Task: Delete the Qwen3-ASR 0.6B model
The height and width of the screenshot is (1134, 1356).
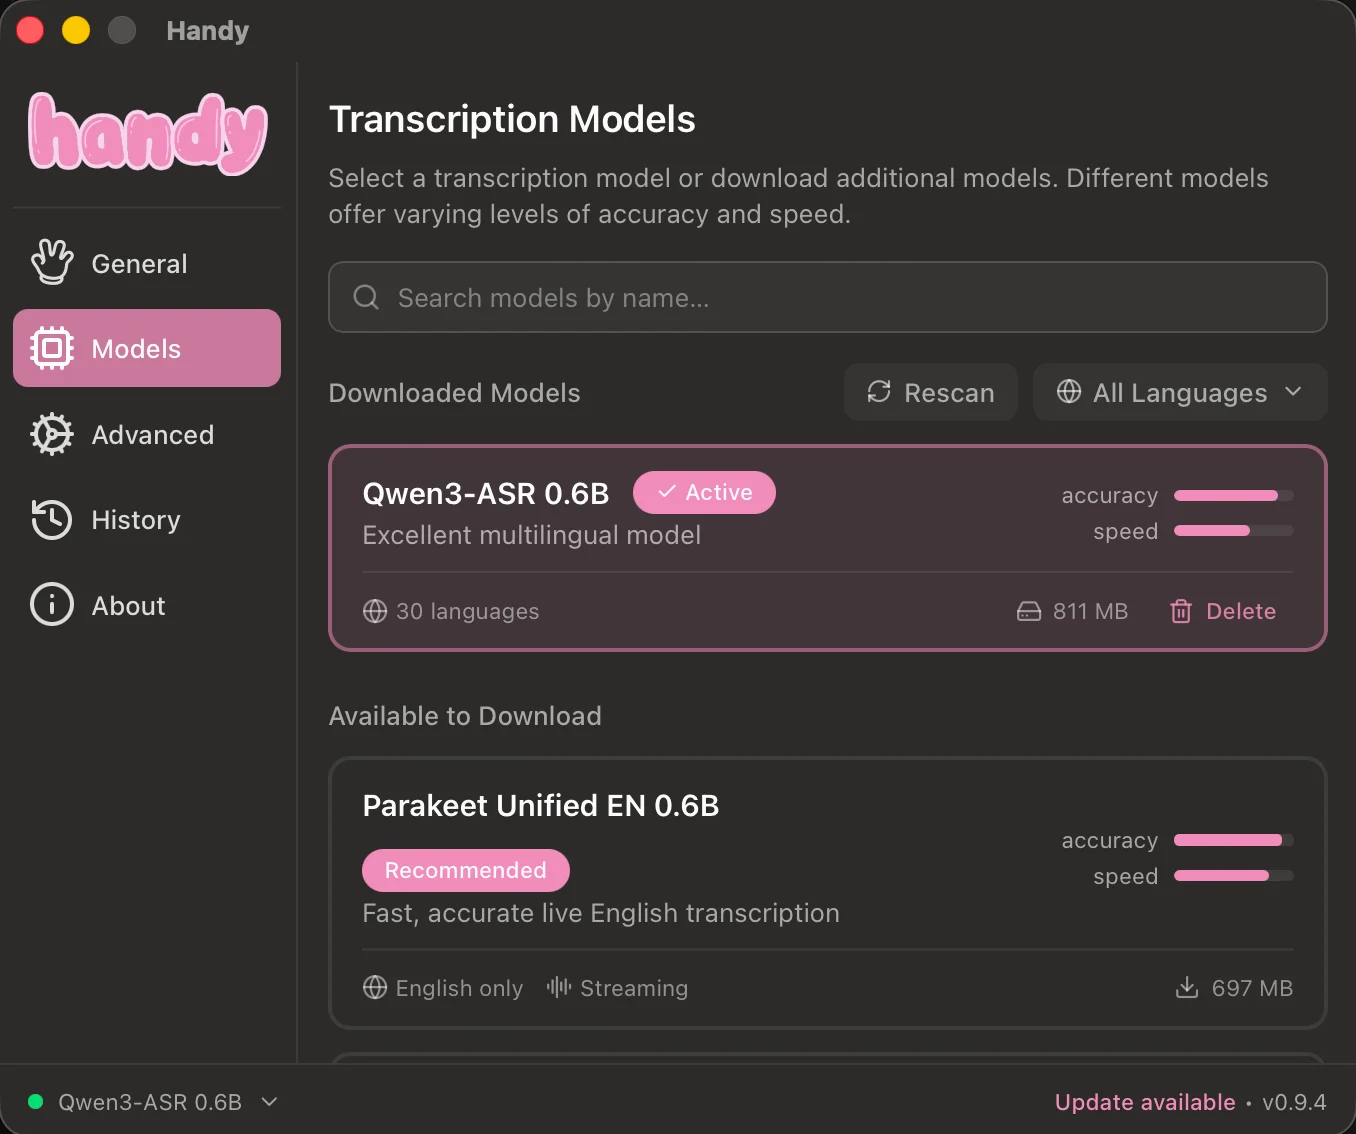Action: click(1223, 611)
